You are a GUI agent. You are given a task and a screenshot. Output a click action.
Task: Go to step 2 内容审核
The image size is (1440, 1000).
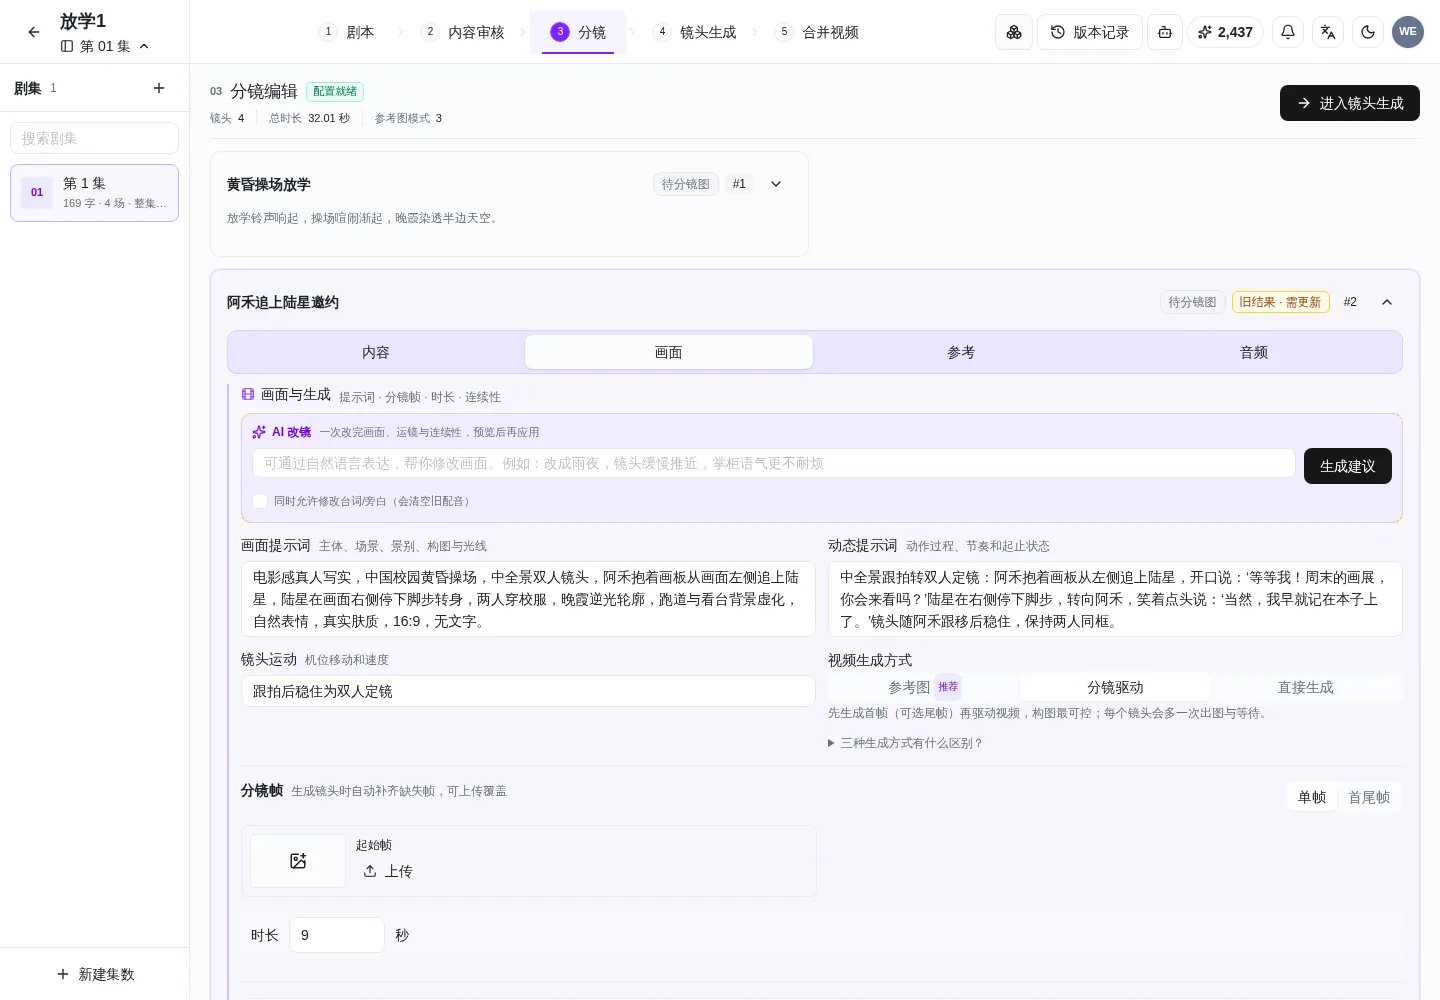pyautogui.click(x=463, y=32)
